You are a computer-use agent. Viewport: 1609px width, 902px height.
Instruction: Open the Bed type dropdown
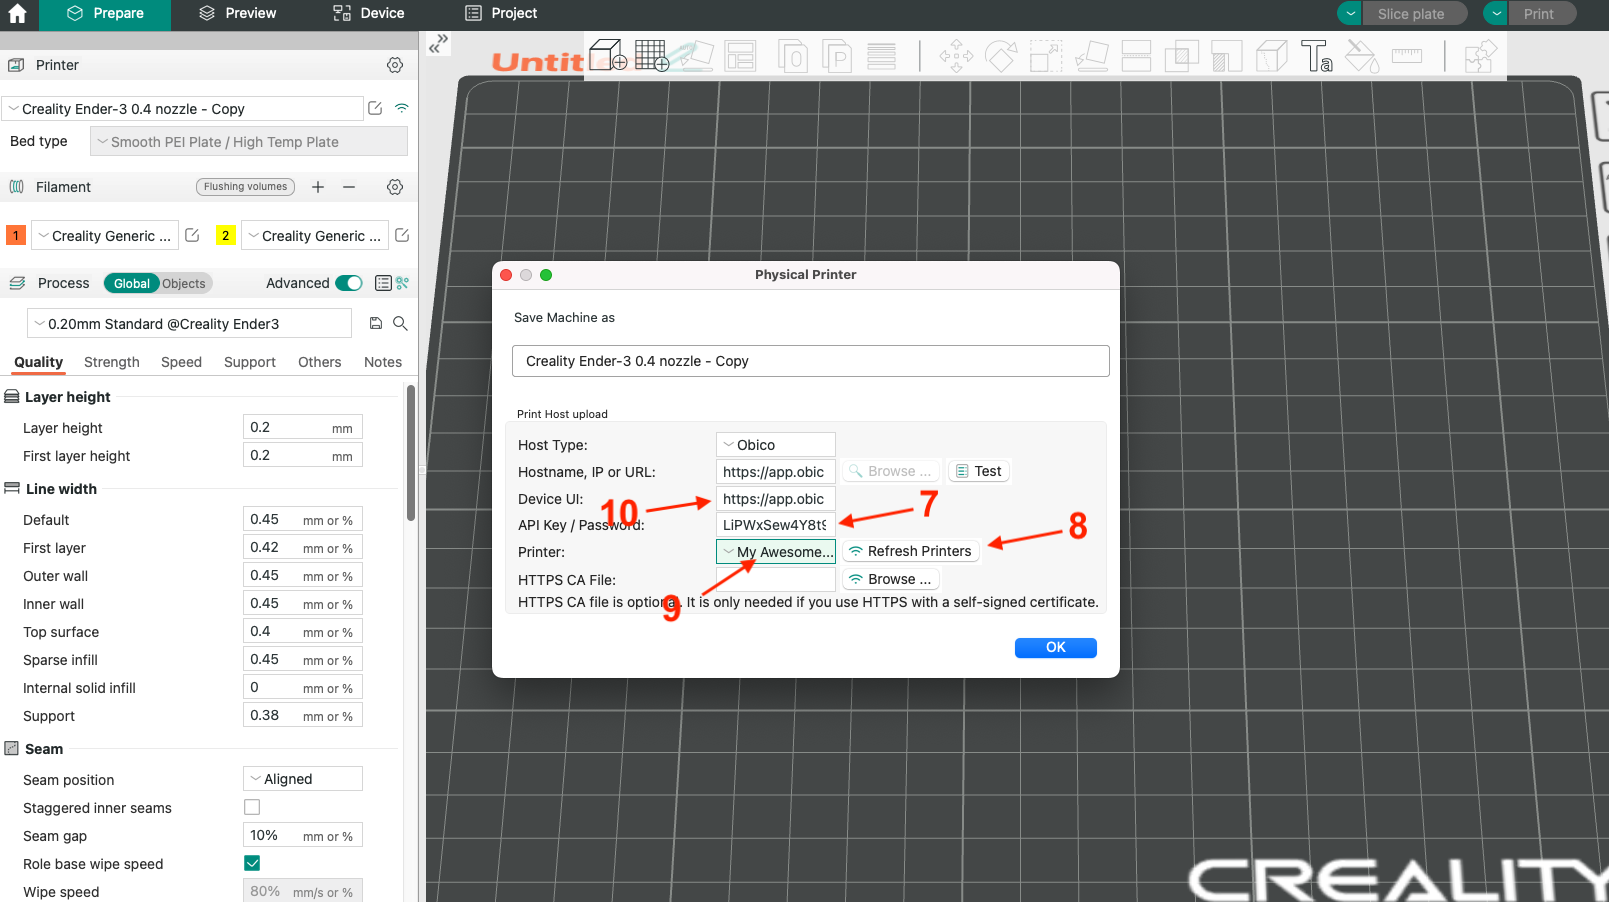coord(249,141)
